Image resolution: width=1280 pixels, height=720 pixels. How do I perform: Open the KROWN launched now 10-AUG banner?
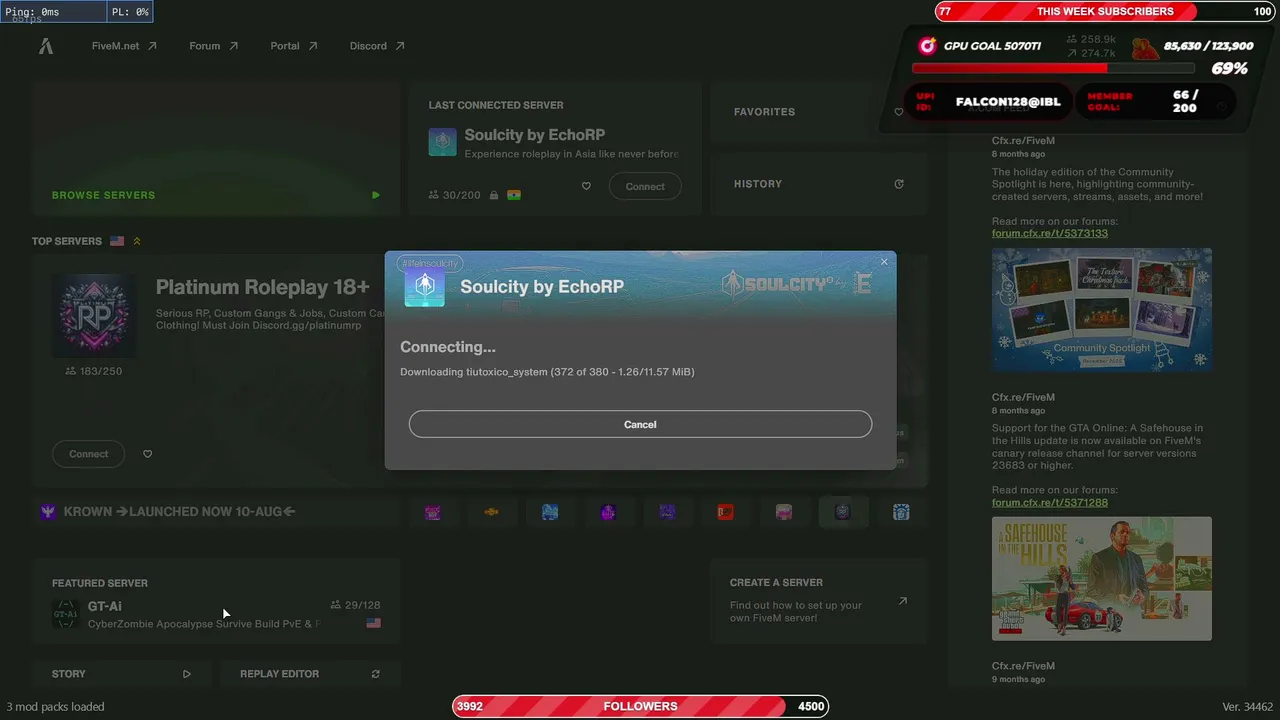(x=180, y=512)
